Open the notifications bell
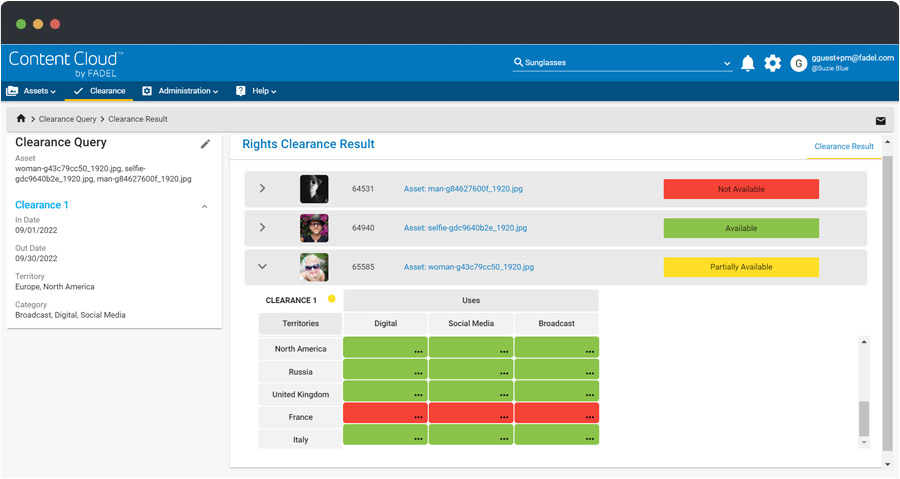The height and width of the screenshot is (479, 900). tap(747, 63)
